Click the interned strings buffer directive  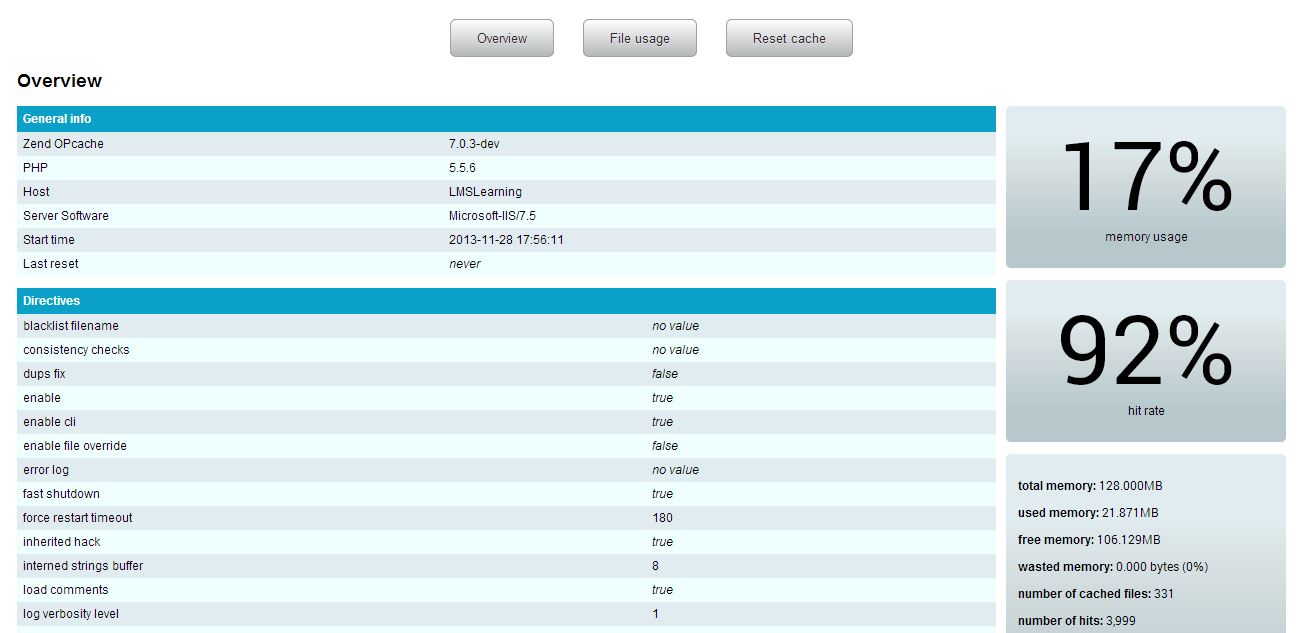click(x=83, y=566)
